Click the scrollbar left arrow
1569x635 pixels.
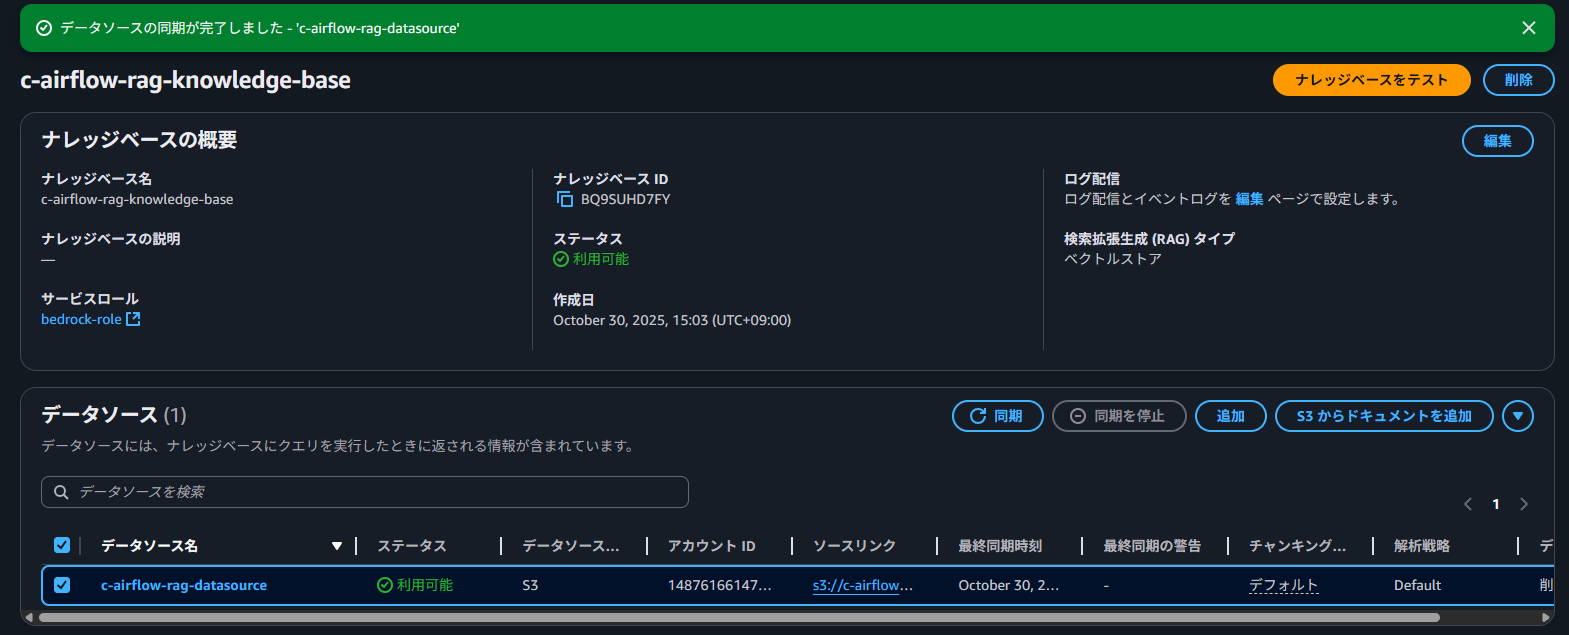(29, 618)
